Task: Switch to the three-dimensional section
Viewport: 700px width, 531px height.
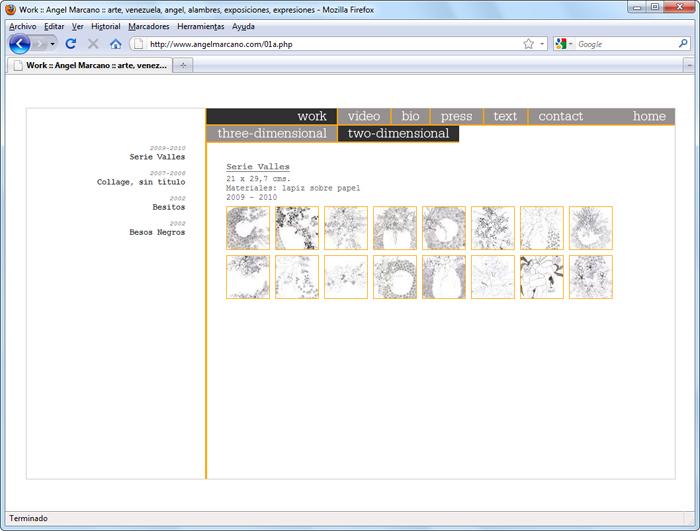Action: pos(272,134)
